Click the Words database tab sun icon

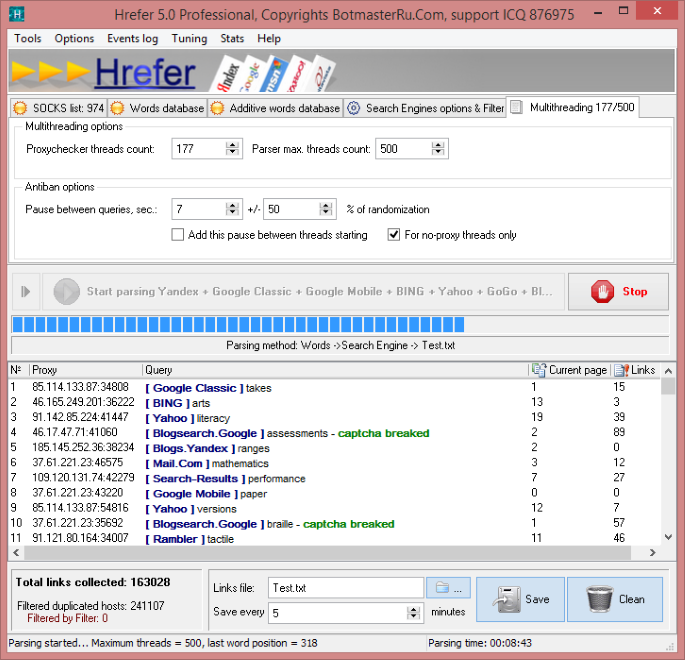pos(117,108)
